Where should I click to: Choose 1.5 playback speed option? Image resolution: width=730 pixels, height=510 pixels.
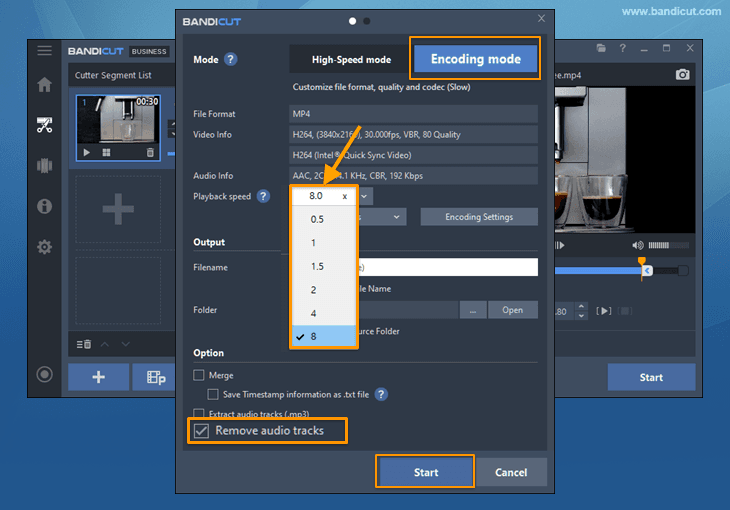317,266
